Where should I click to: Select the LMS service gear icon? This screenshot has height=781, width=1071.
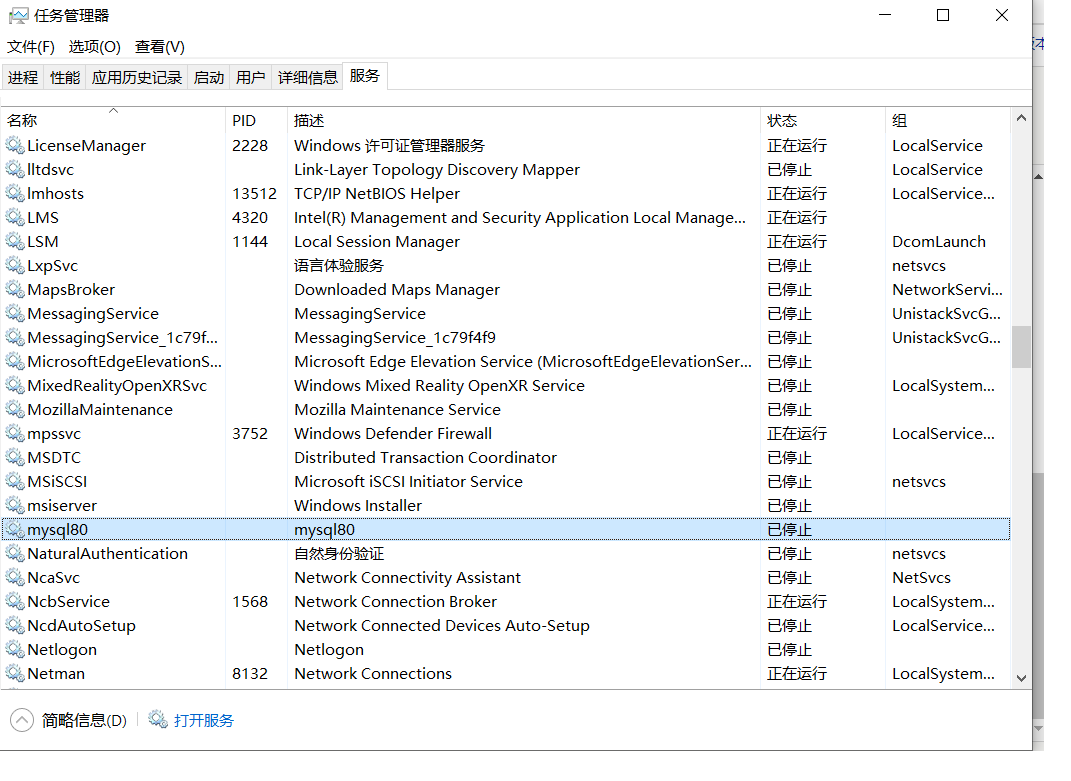tap(15, 217)
